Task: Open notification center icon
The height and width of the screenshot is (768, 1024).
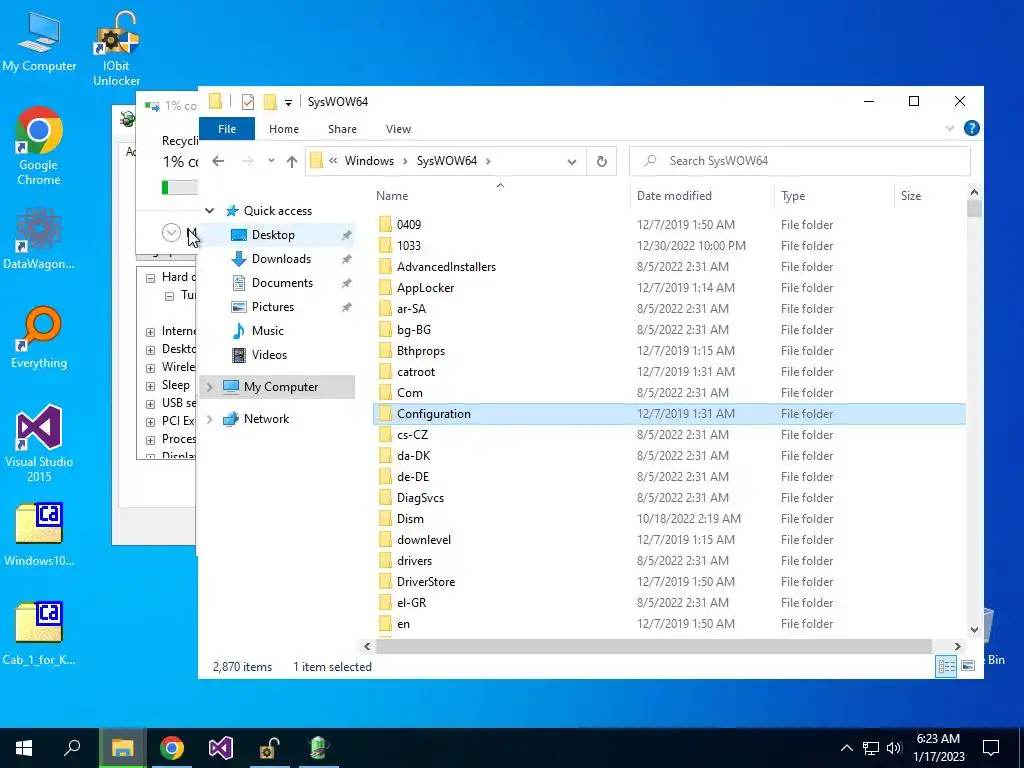Action: (x=991, y=748)
